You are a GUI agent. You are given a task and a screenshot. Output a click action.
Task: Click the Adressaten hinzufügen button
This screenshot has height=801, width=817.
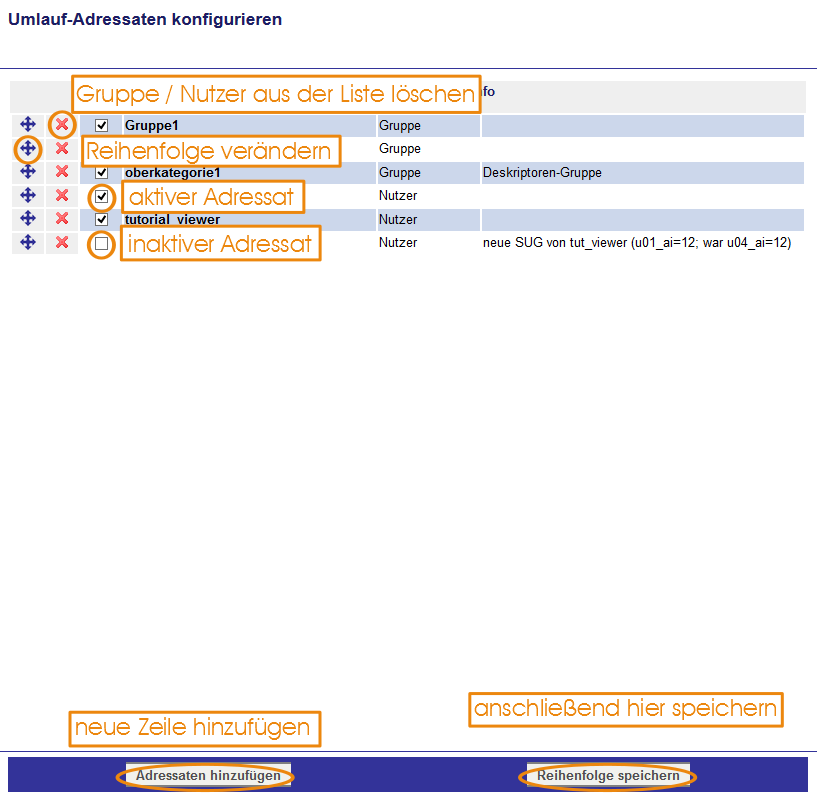[x=208, y=775]
